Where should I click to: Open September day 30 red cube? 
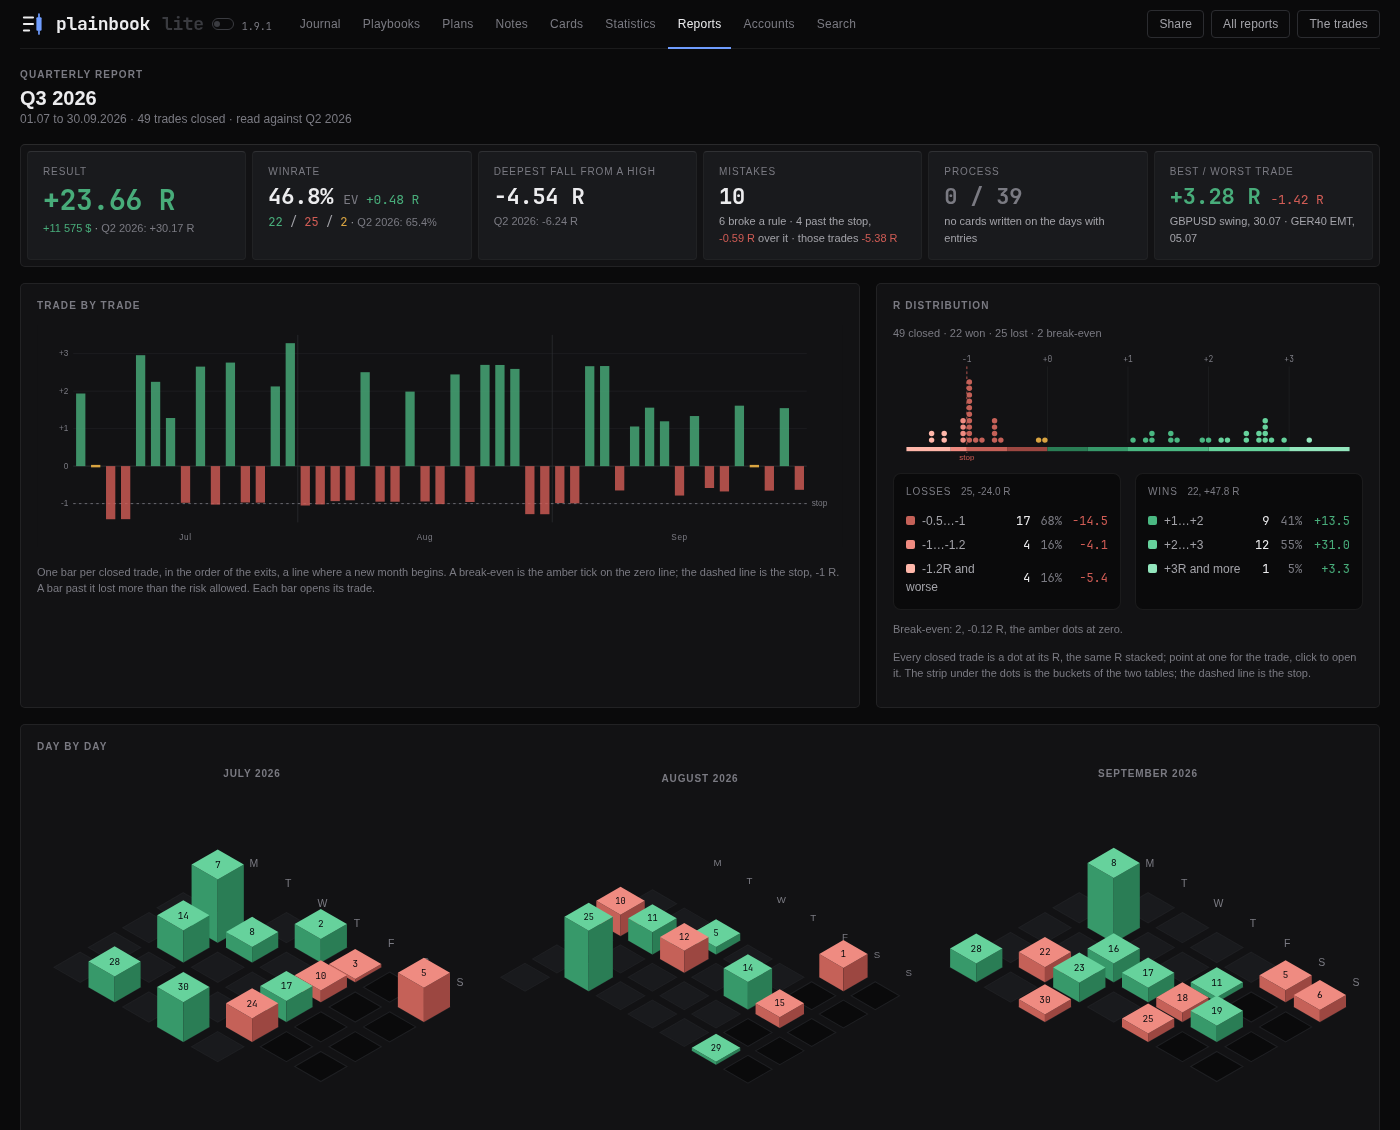tap(1045, 1002)
